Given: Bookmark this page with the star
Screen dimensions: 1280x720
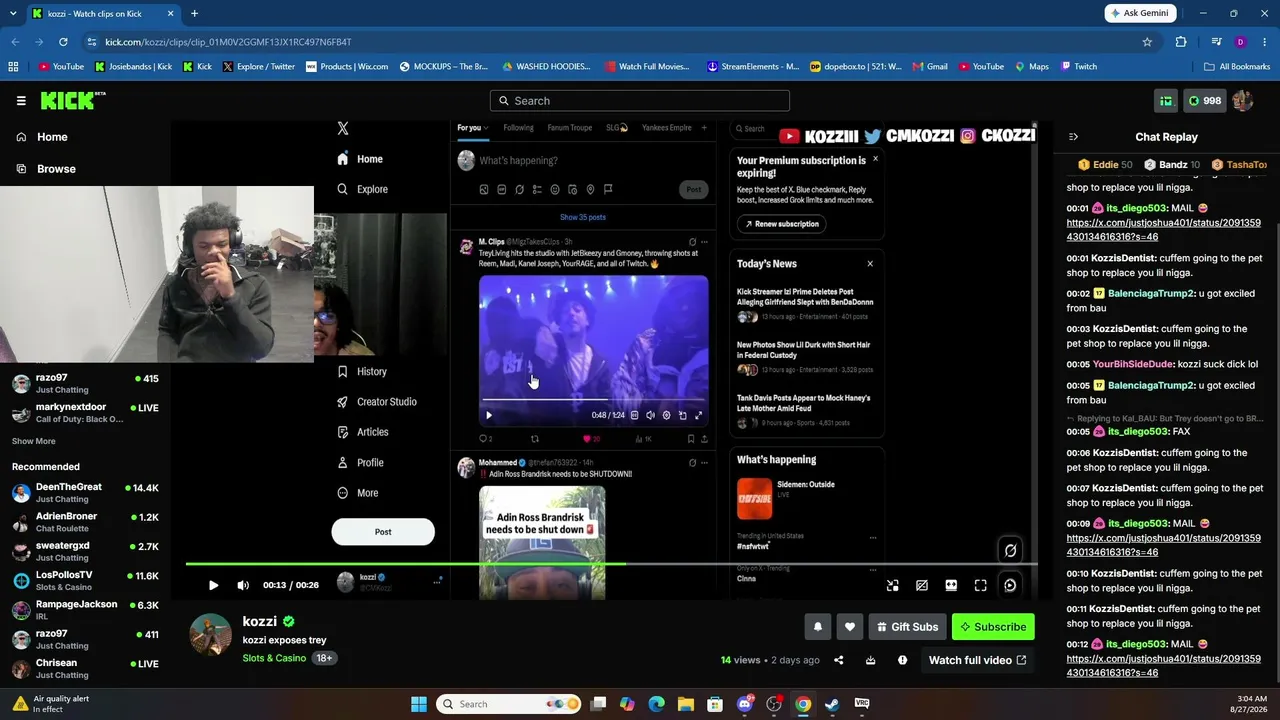Looking at the screenshot, I should [x=1147, y=42].
